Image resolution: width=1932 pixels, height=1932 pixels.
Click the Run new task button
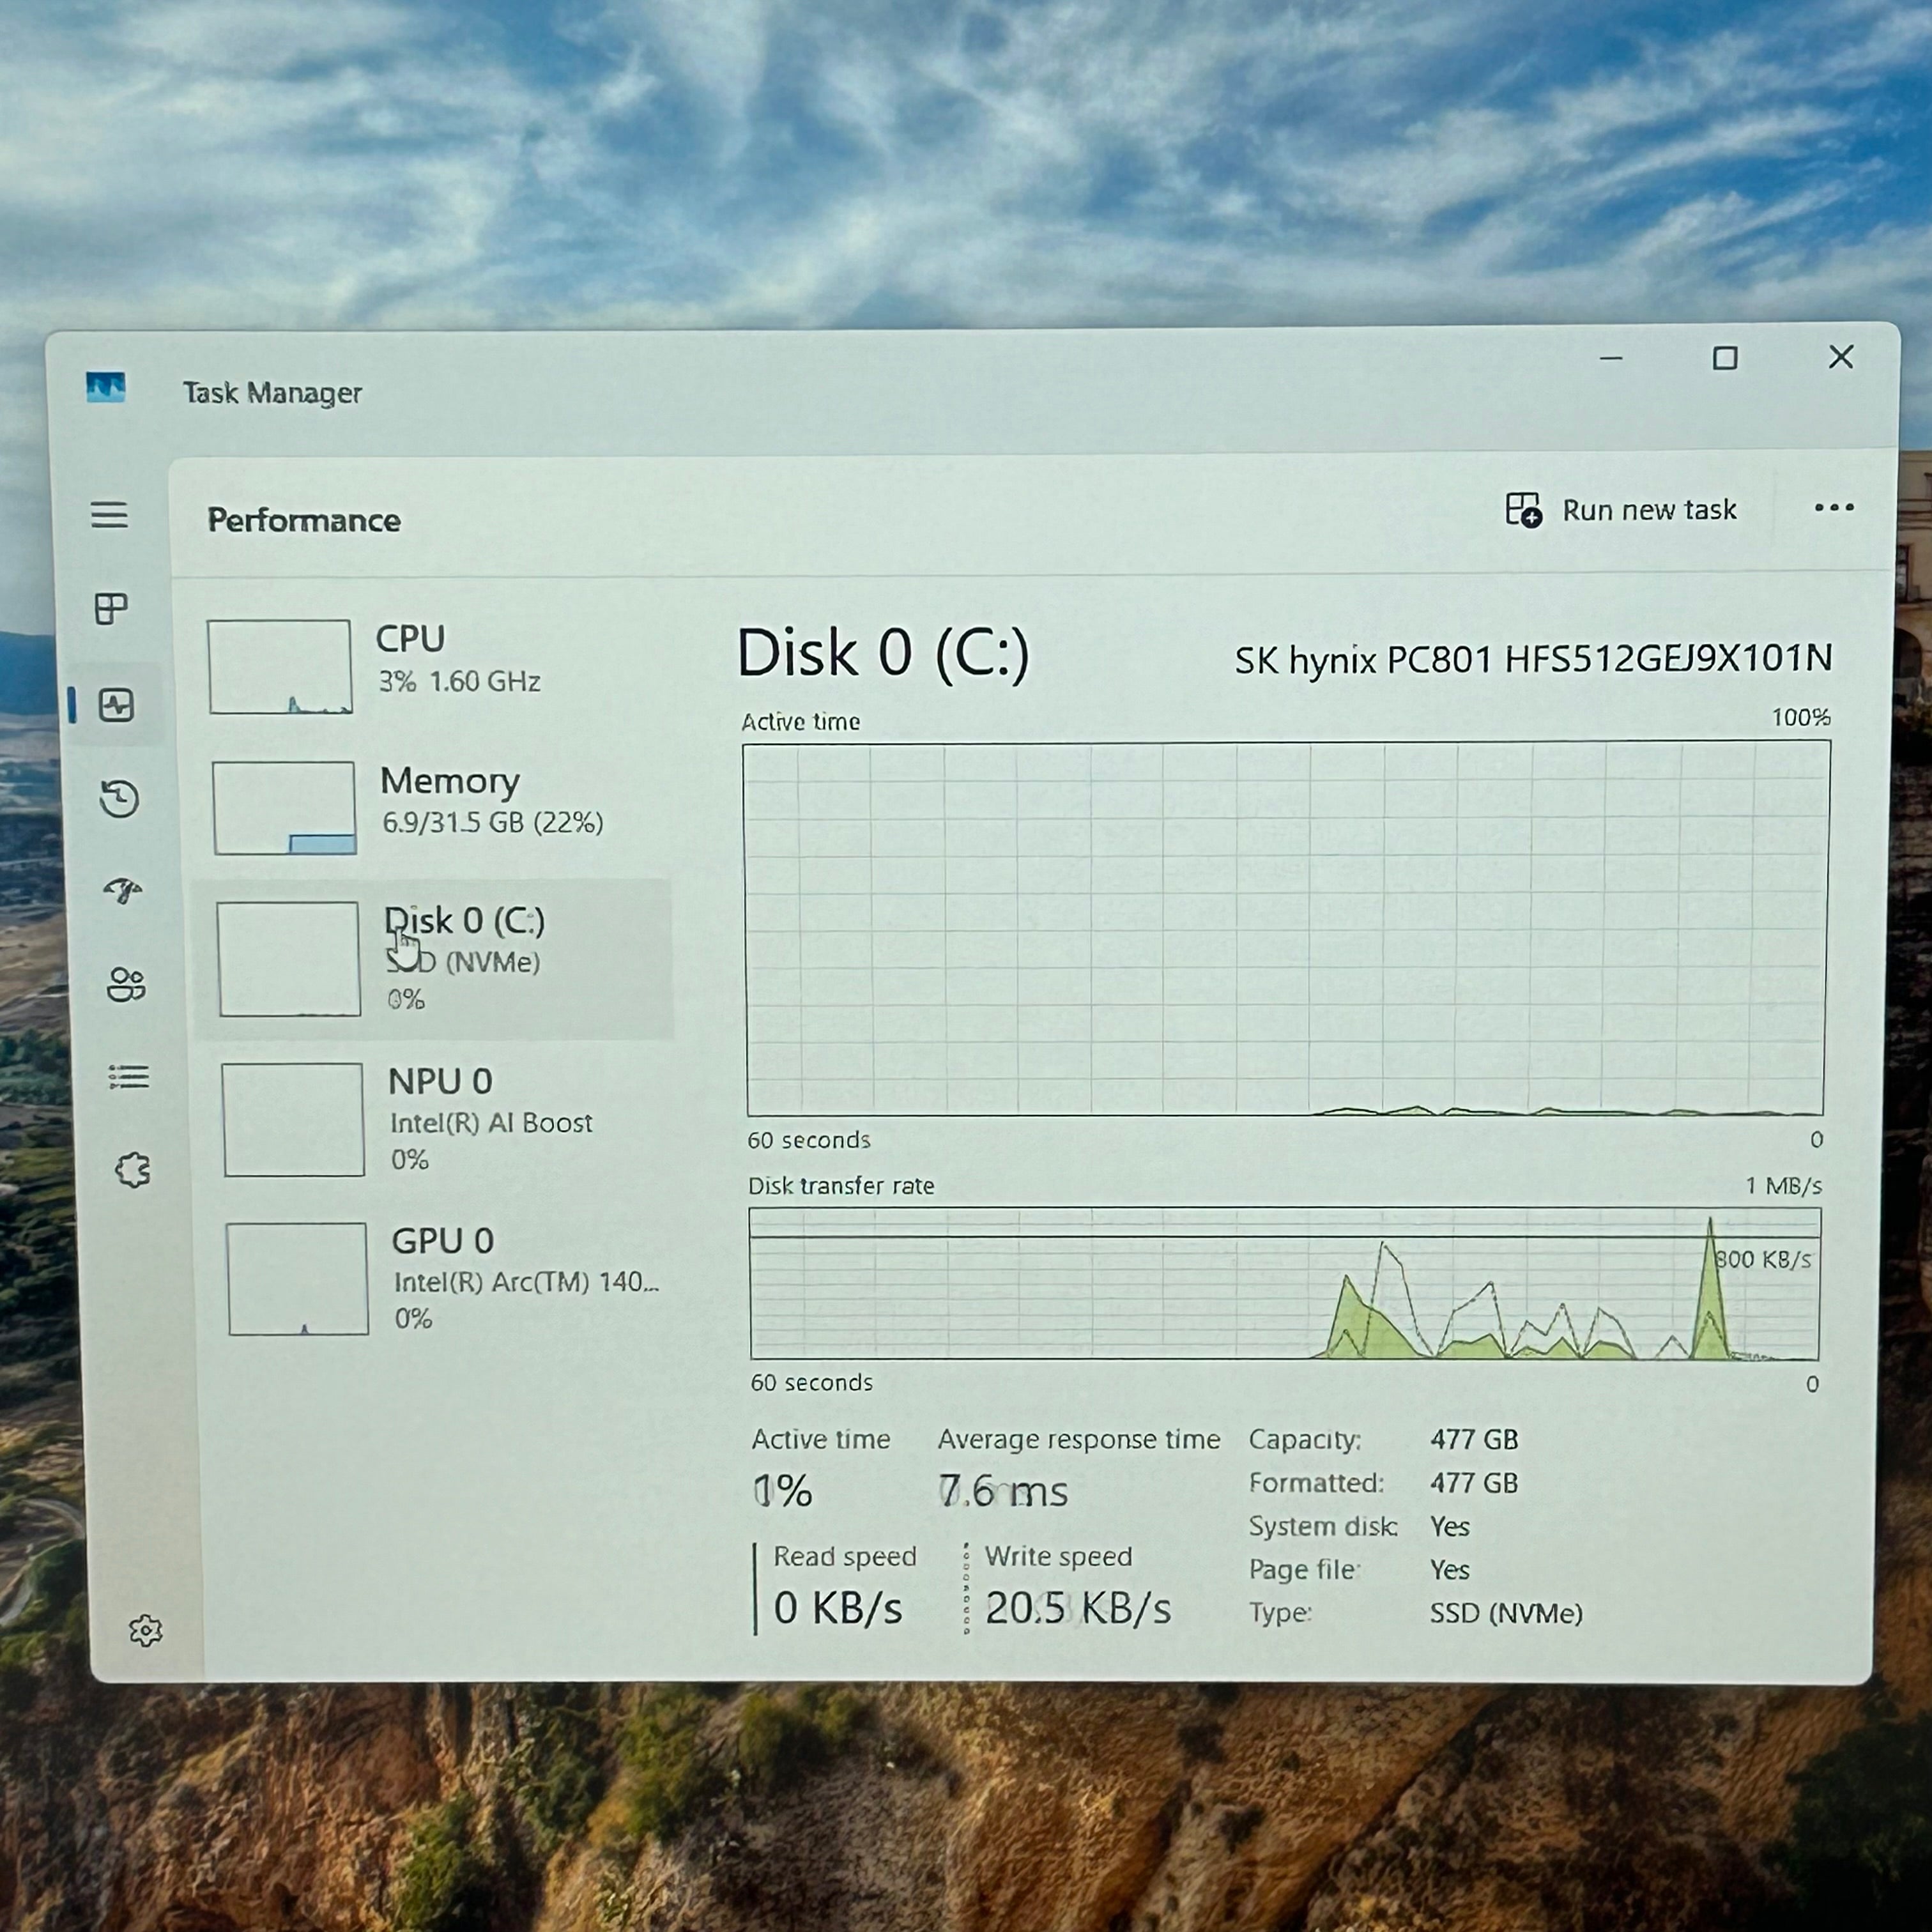point(1621,510)
